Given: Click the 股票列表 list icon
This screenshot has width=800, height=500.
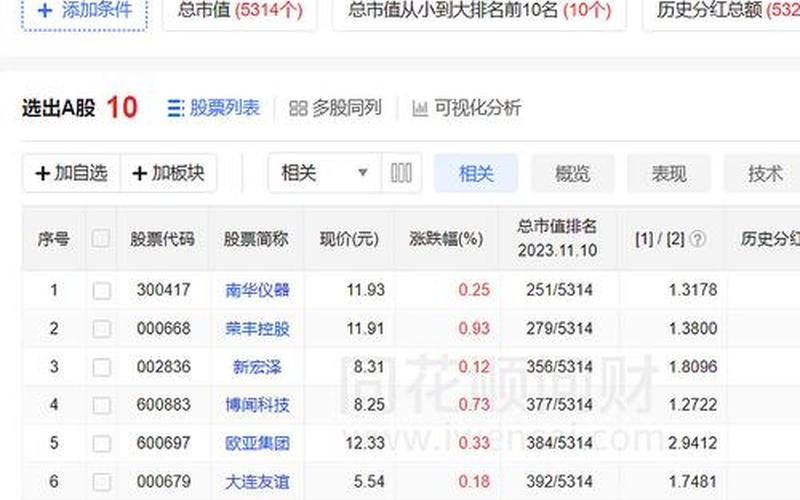Looking at the screenshot, I should point(176,109).
